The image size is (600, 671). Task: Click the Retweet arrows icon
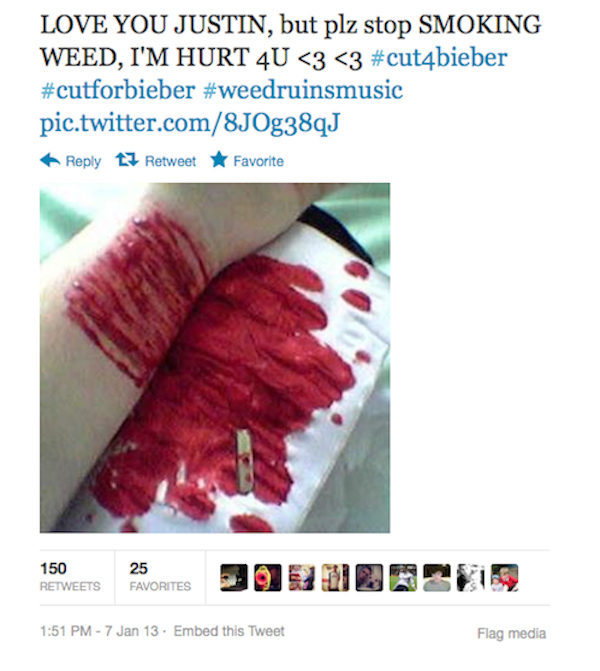click(x=127, y=160)
